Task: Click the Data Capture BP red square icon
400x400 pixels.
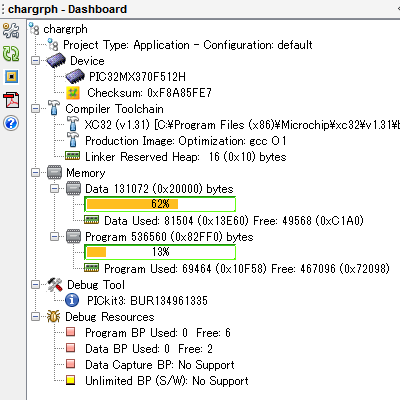Action: click(70, 364)
